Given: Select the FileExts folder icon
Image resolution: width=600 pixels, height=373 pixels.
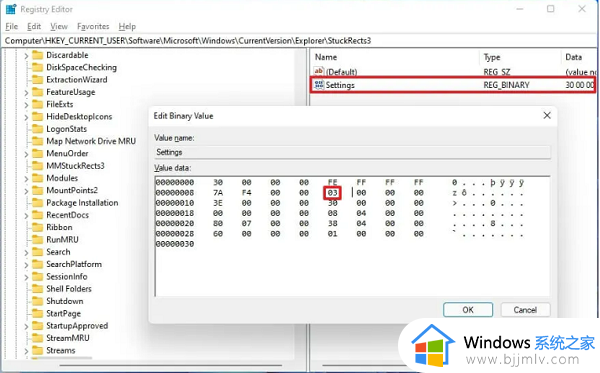Looking at the screenshot, I should [38, 104].
